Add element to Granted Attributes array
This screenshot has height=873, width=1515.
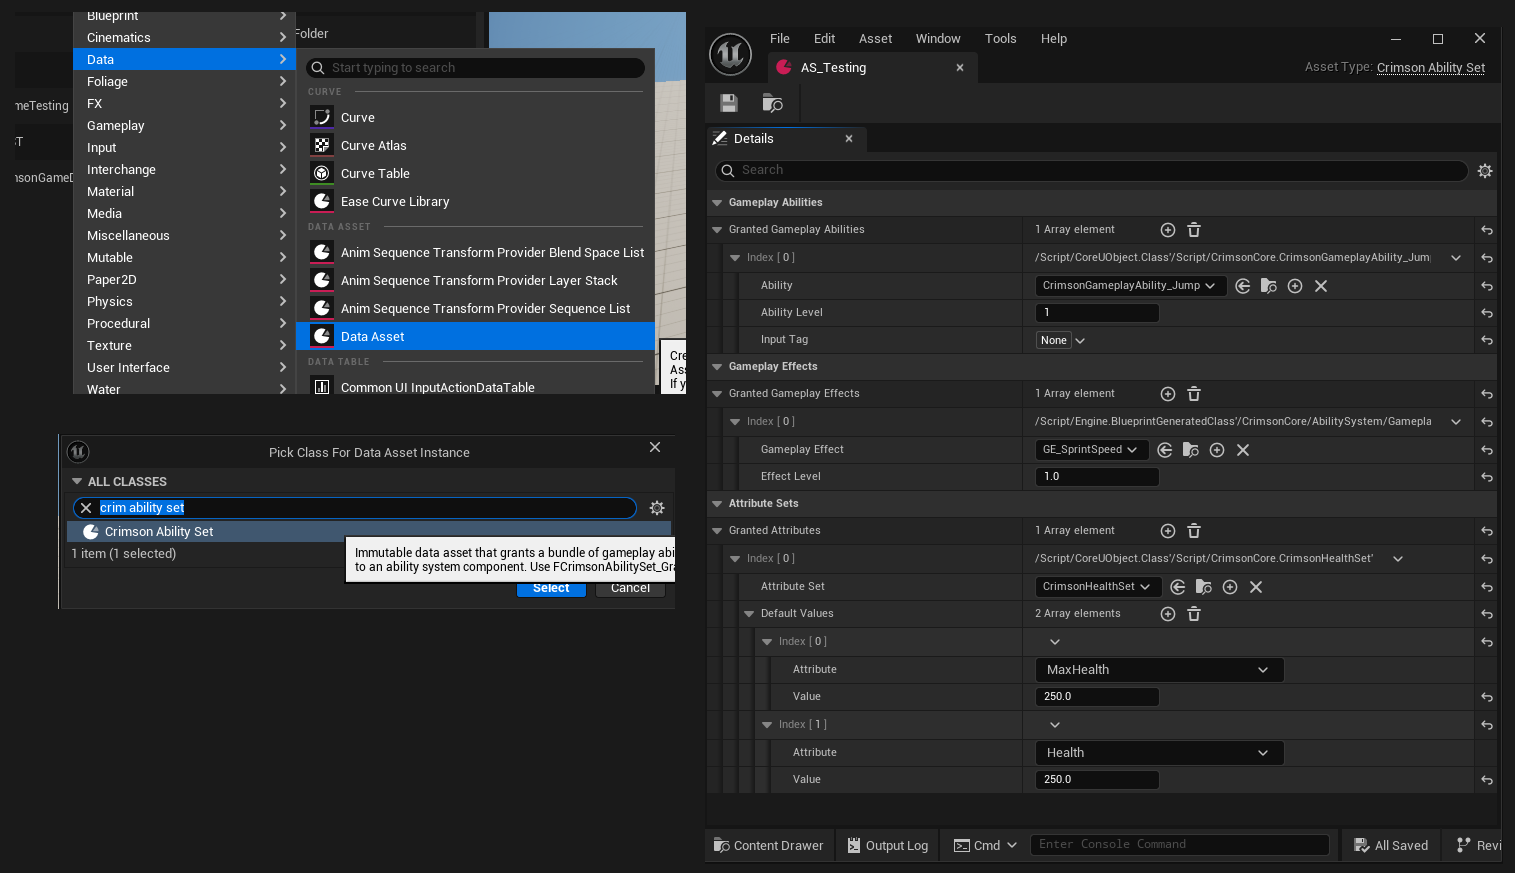pyautogui.click(x=1167, y=531)
